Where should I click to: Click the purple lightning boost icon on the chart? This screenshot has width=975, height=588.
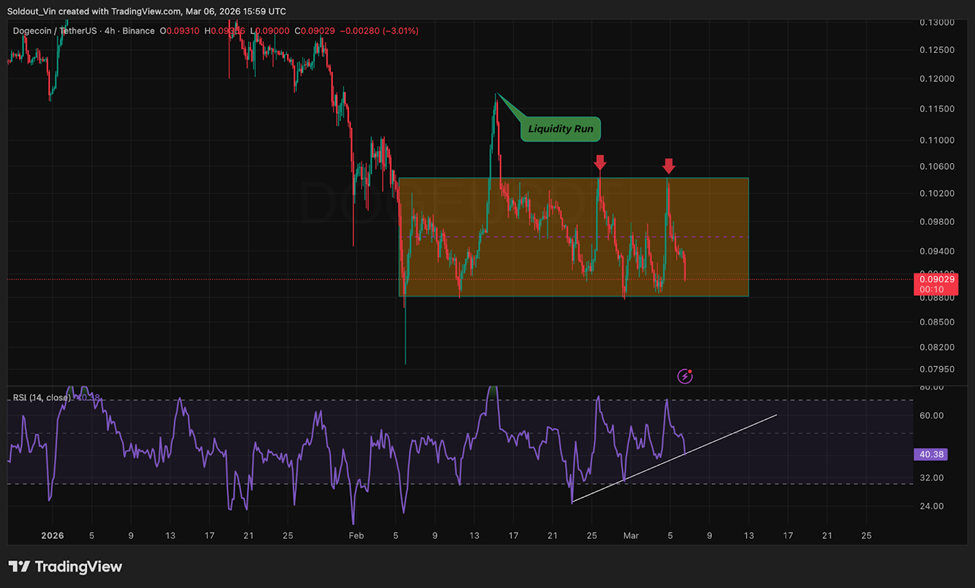[x=686, y=375]
